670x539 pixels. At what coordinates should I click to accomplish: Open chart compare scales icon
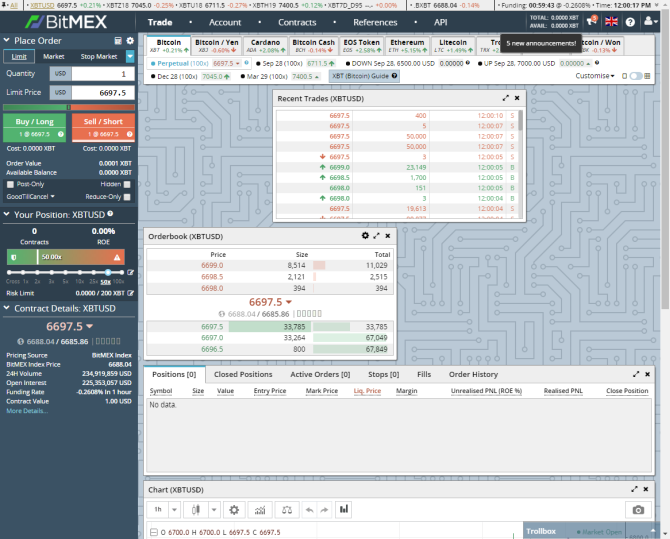pos(287,510)
